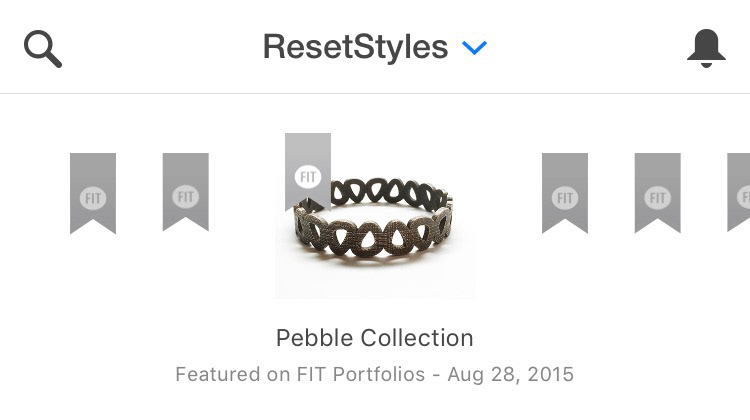Click the word Portfolios in the caption
The height and width of the screenshot is (420, 750).
point(382,375)
